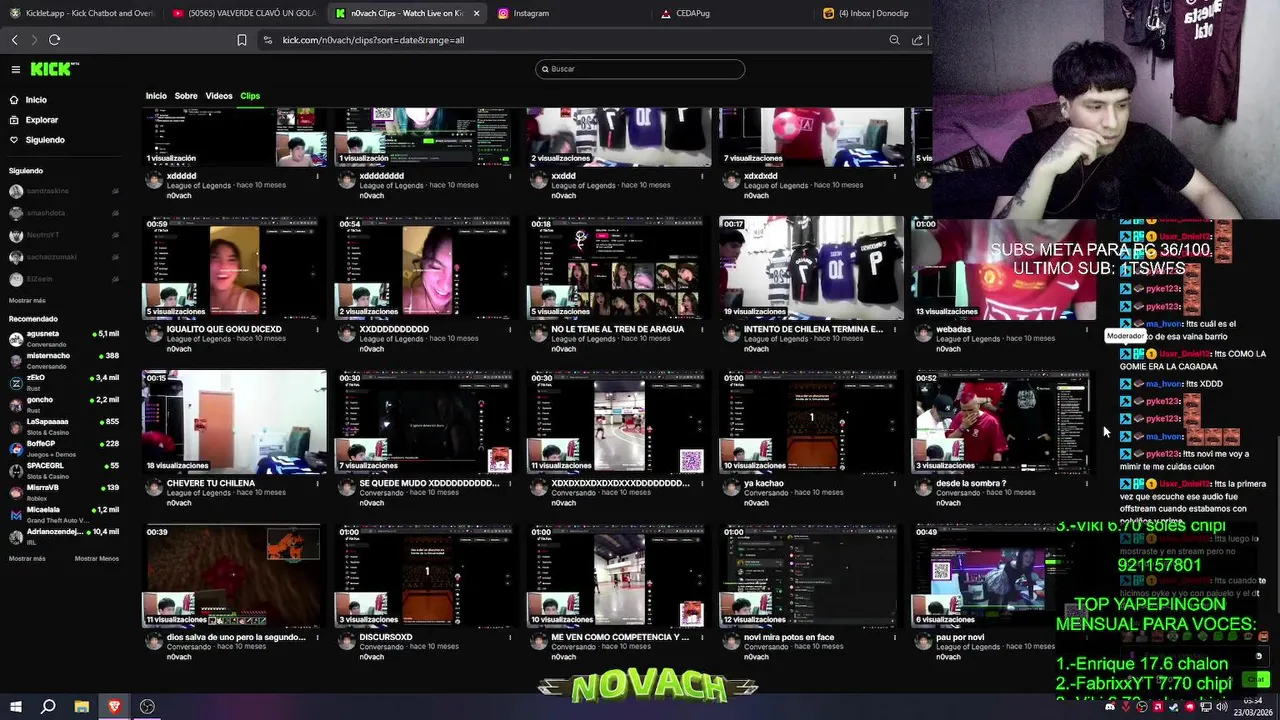This screenshot has width=1280, height=720.
Task: Click n0vach avatar under IGUALITO QUE GOKU clip
Action: (x=154, y=334)
